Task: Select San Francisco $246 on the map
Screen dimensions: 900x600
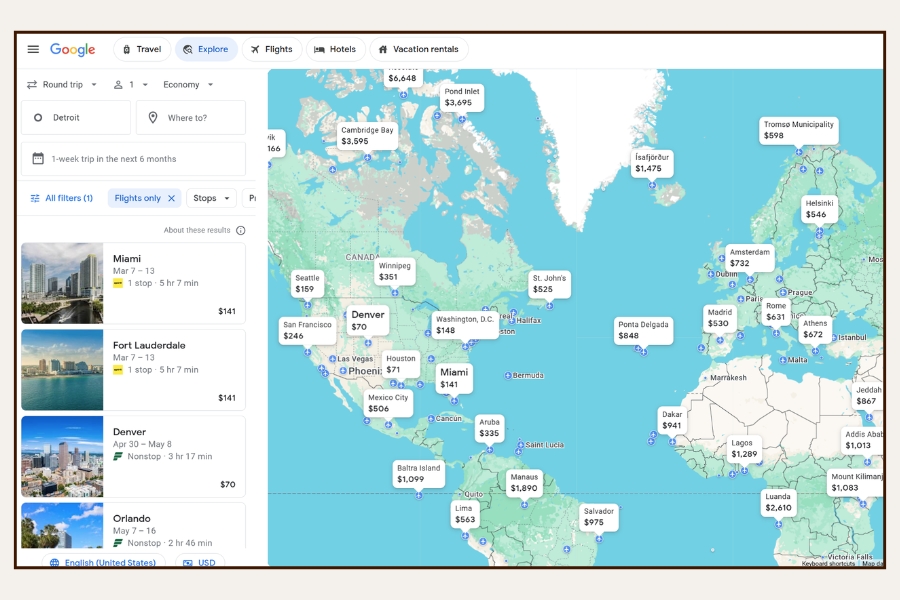Action: [x=307, y=330]
